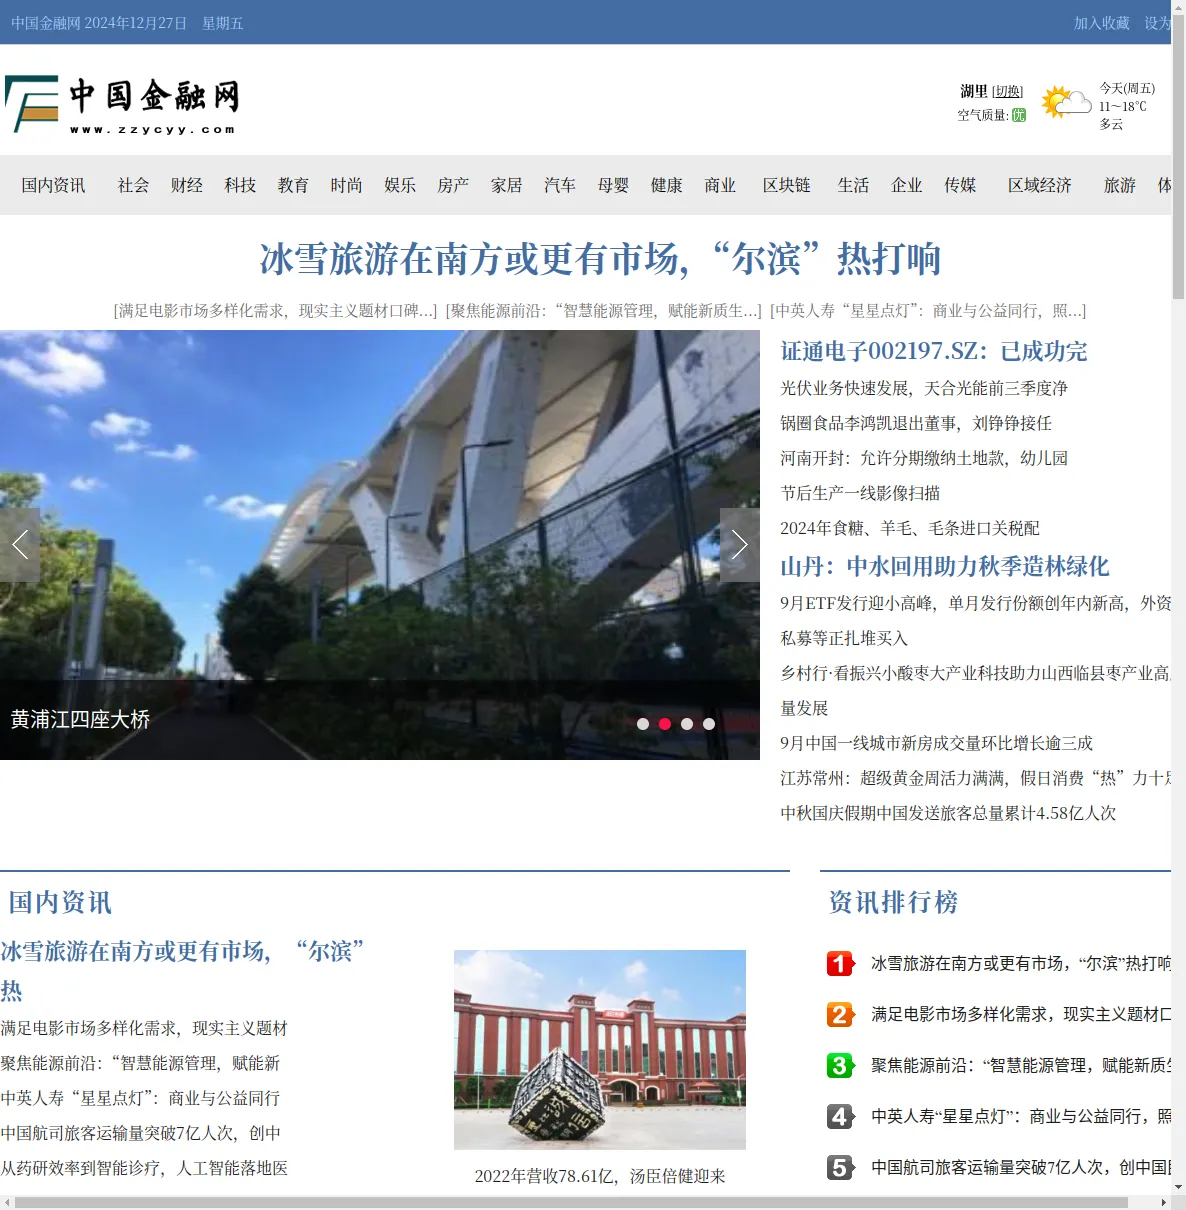Screen dimensions: 1186x1210
Task: Open the 社会 nav menu item
Action: [x=133, y=185]
